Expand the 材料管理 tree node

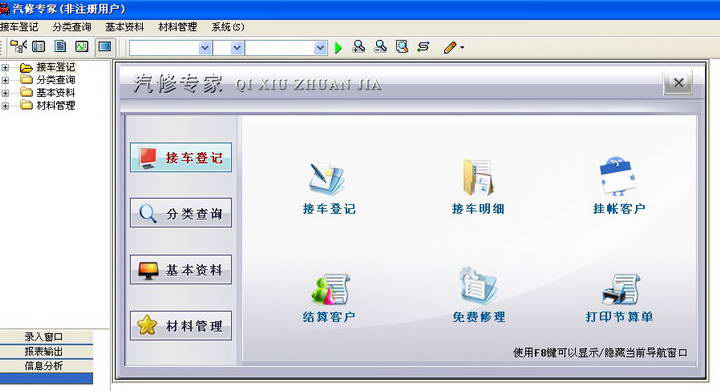pyautogui.click(x=5, y=106)
